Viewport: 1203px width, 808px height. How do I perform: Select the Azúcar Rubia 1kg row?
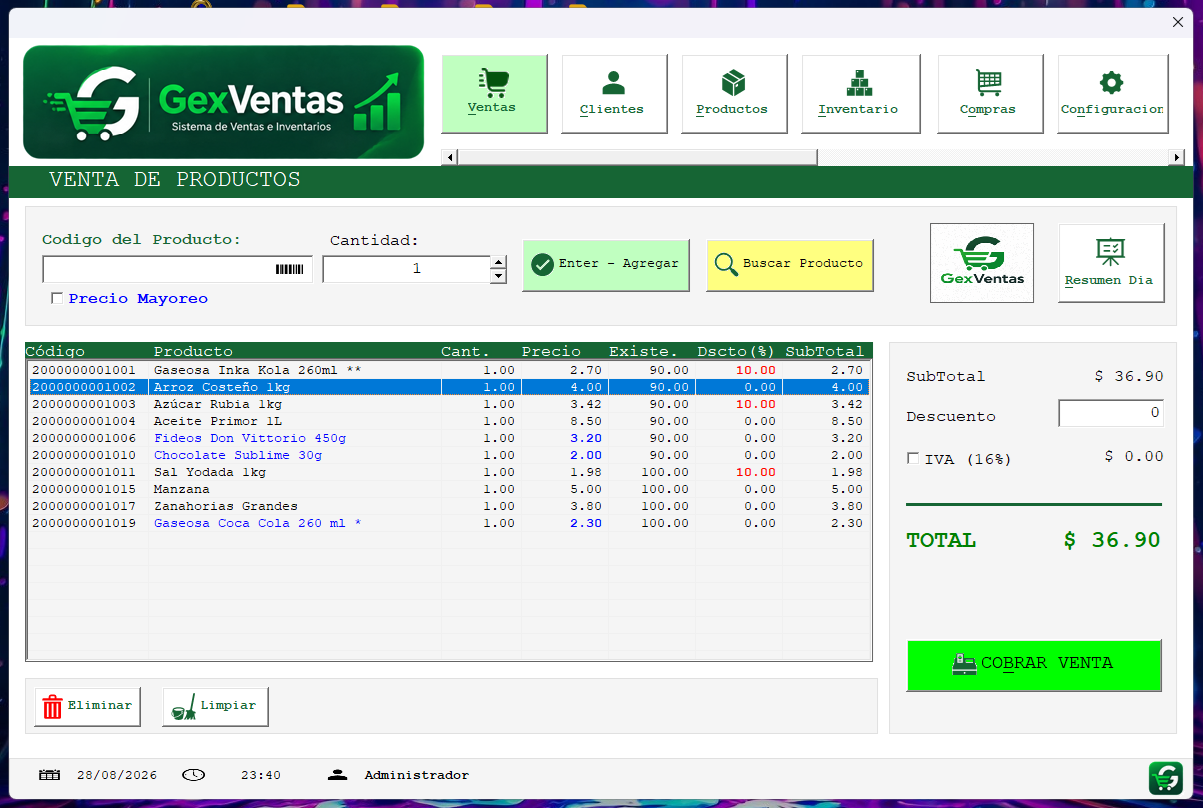click(448, 404)
